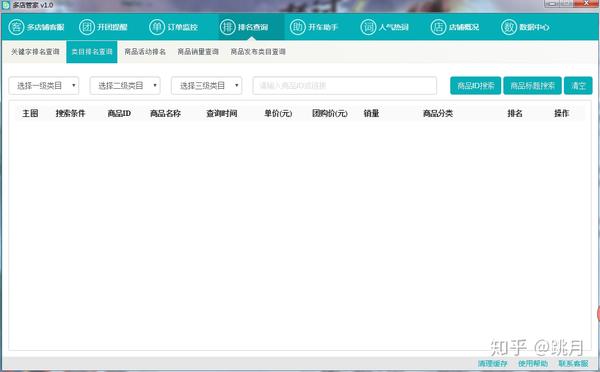Open the 使用帮助 link

click(533, 364)
